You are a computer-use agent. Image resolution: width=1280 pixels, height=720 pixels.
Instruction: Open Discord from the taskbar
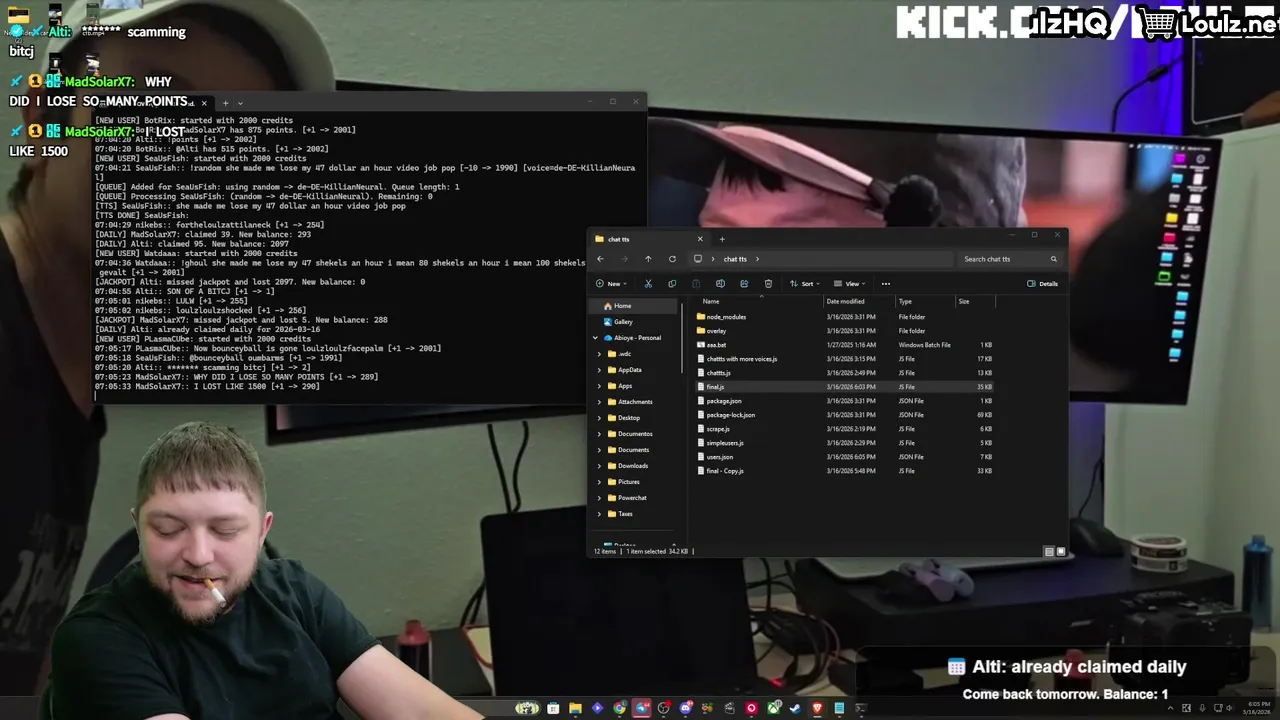(686, 708)
